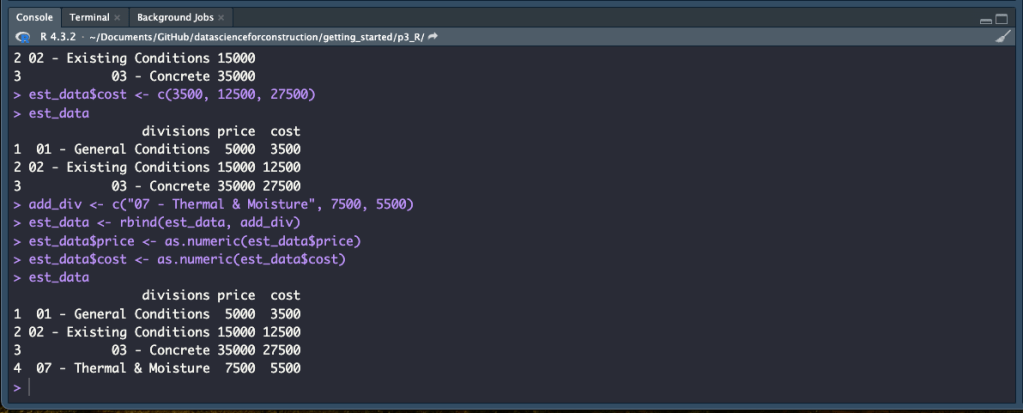This screenshot has height=413, width=1023.
Task: Clear the console with the broom icon
Action: [1004, 37]
